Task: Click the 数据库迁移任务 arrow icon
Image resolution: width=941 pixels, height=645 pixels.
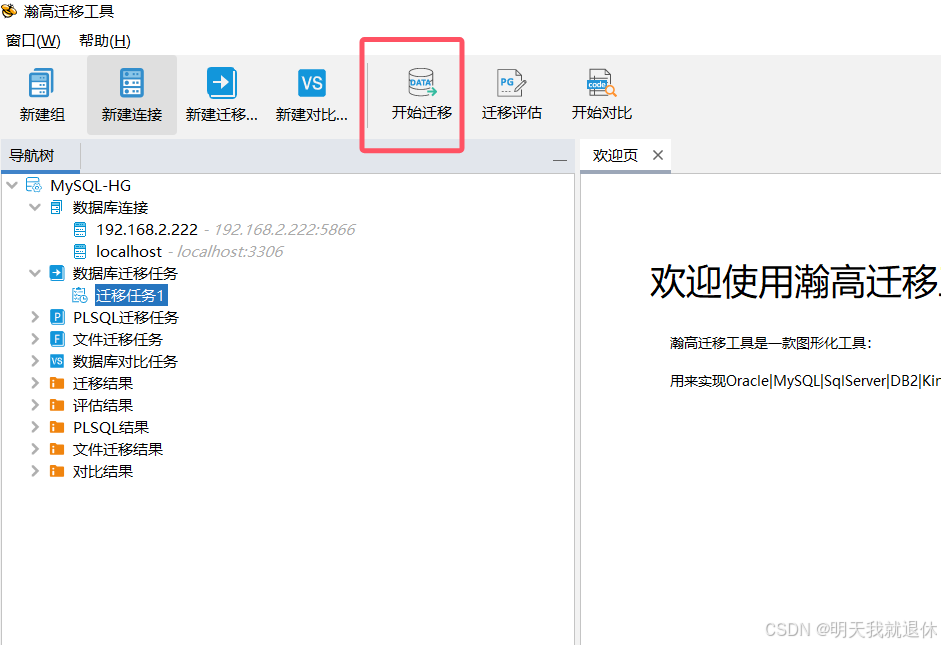Action: pyautogui.click(x=56, y=274)
